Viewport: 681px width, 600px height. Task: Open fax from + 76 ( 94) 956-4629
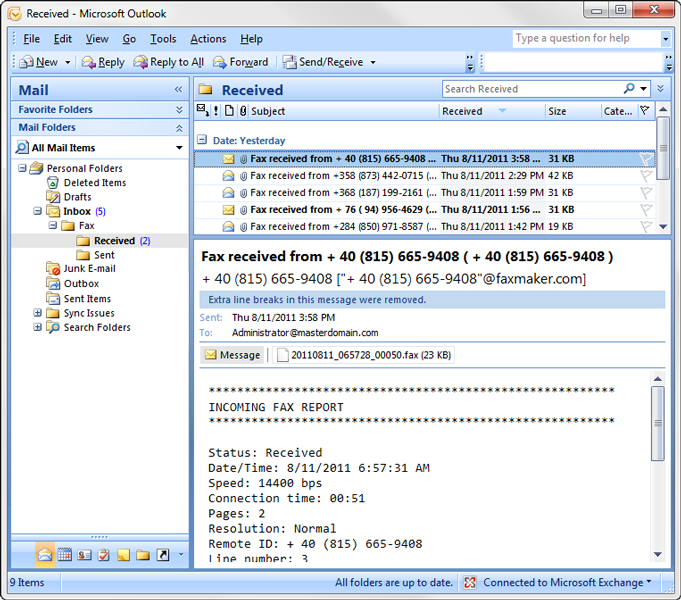click(x=425, y=209)
